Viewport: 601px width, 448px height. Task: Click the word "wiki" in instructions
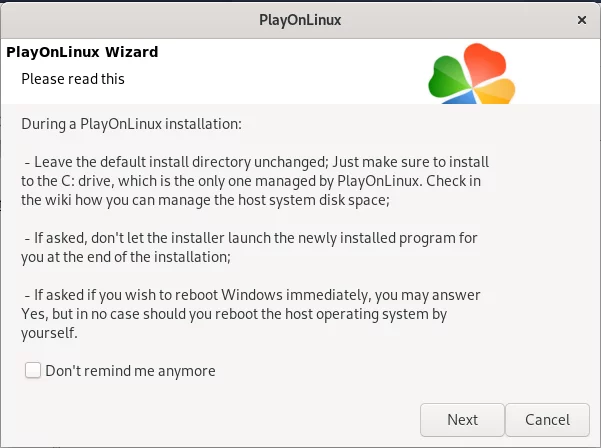tap(58, 200)
